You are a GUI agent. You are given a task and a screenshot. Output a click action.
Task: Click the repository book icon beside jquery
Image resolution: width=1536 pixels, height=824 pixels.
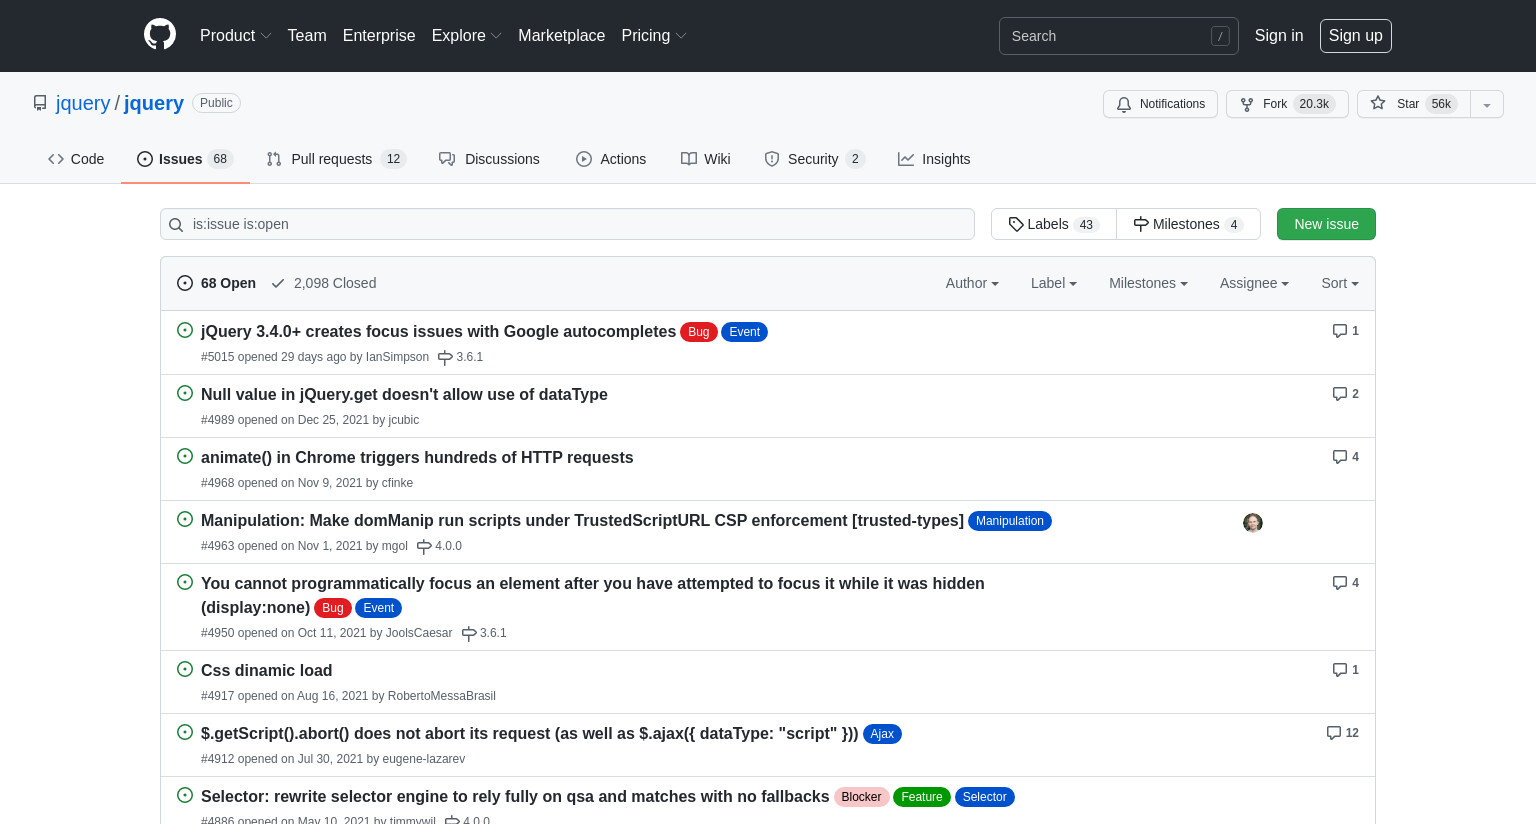click(x=40, y=103)
